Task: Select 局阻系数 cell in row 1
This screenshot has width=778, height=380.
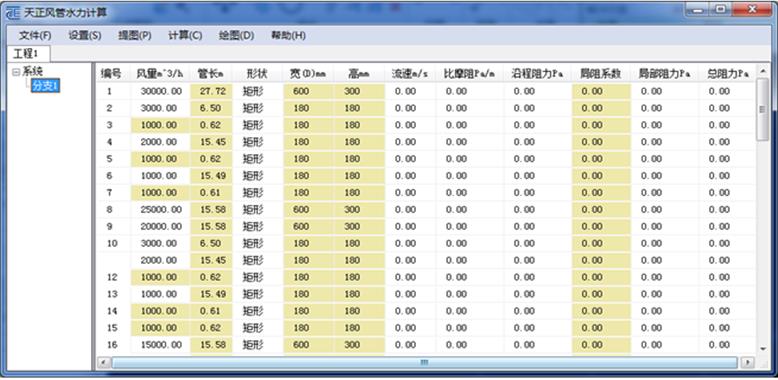Action: (601, 91)
